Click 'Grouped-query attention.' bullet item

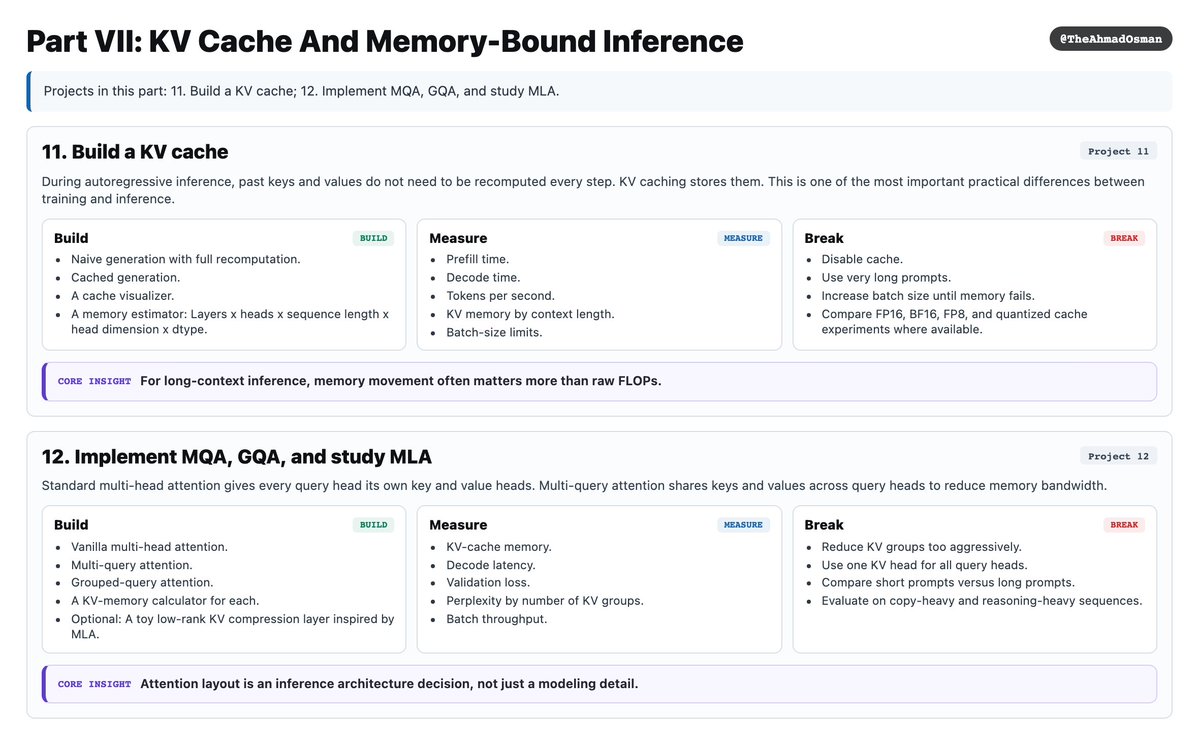(x=142, y=582)
